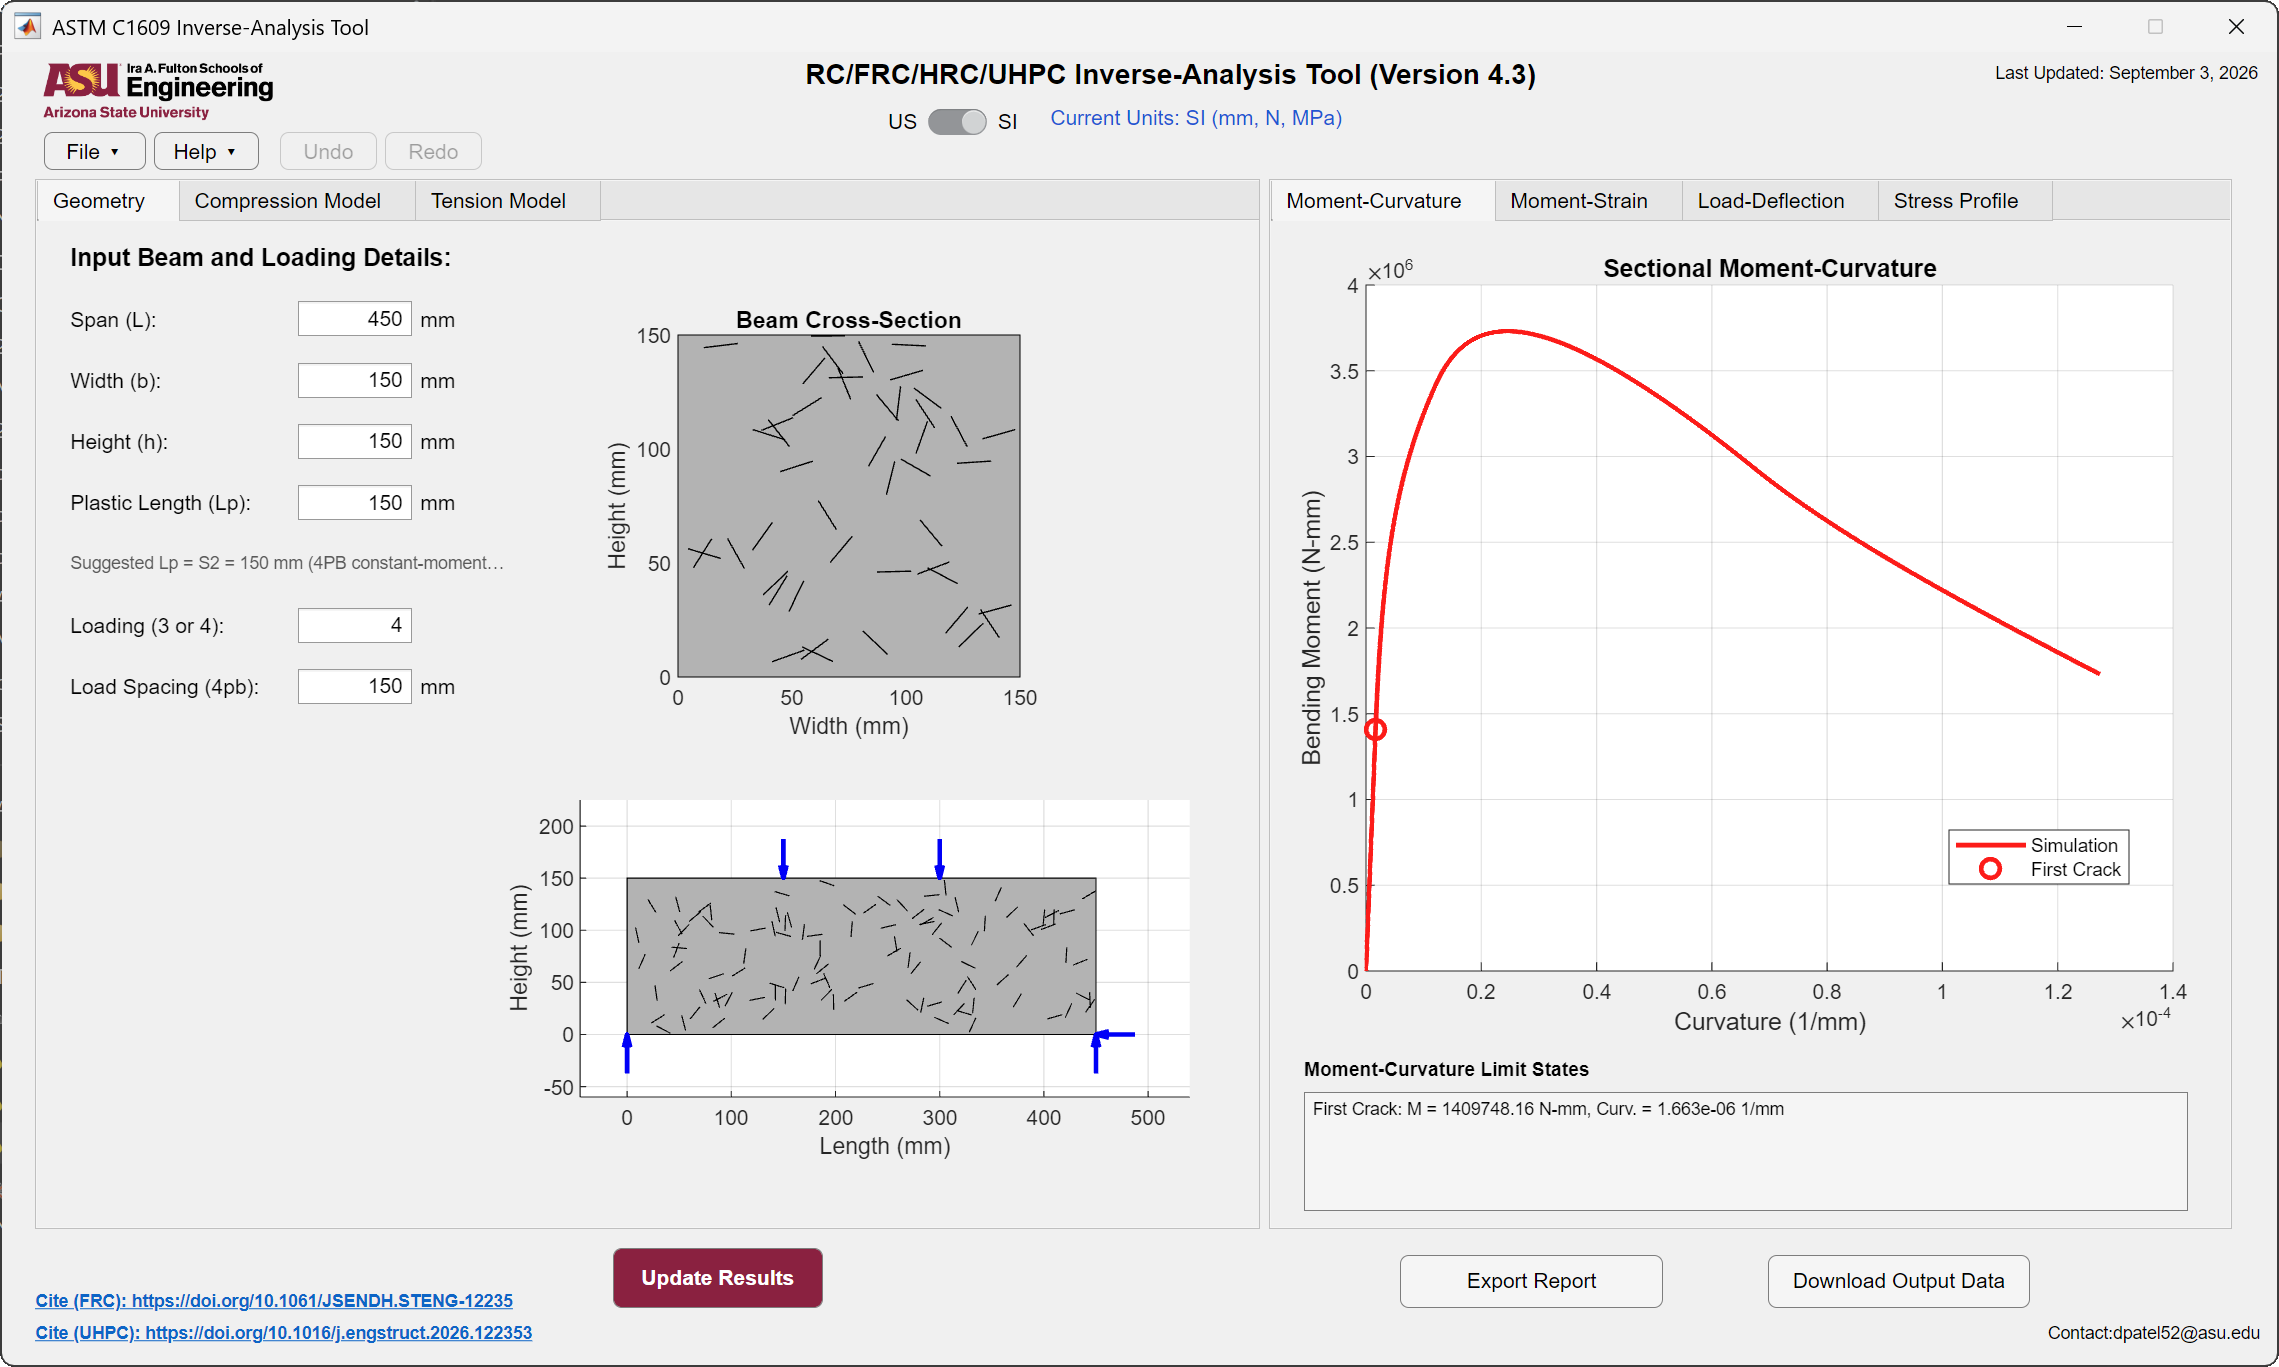The width and height of the screenshot is (2279, 1367).
Task: Show the Stress Profile tab
Action: (1955, 201)
